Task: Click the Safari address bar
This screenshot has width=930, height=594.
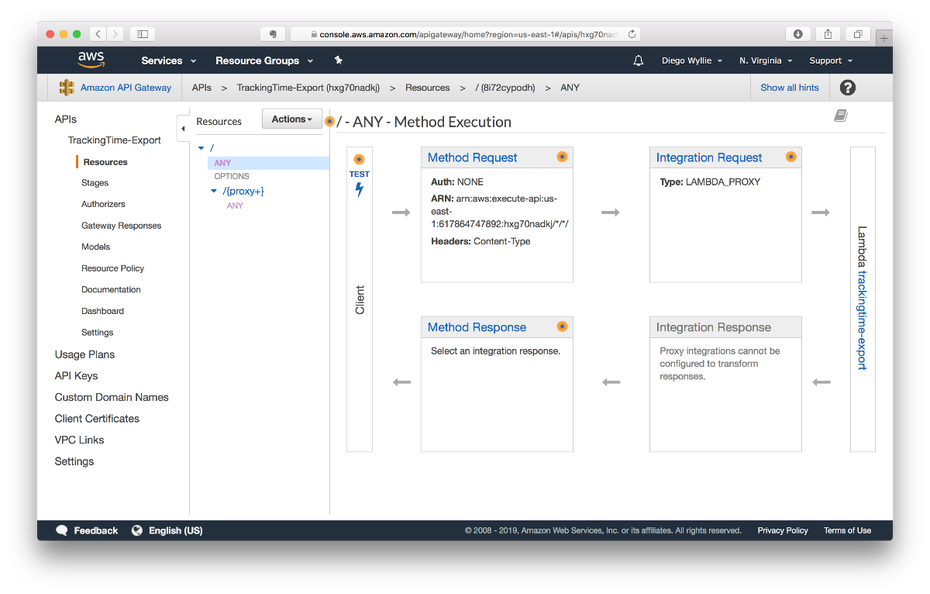Action: pyautogui.click(x=466, y=34)
